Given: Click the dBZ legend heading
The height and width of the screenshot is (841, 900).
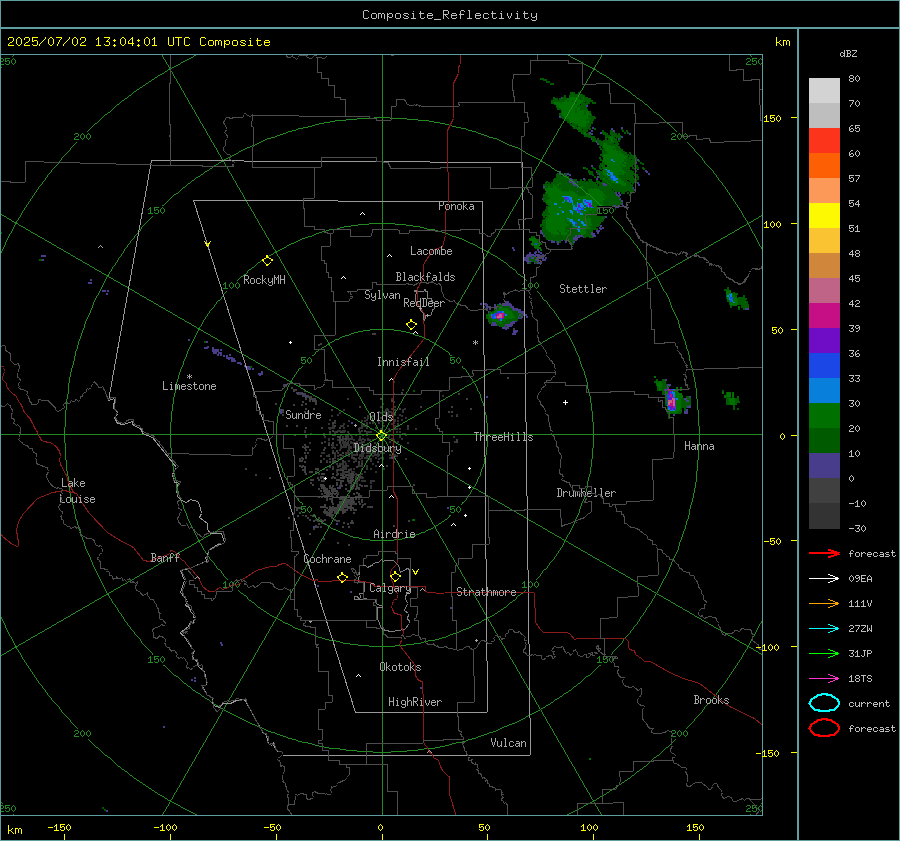Looking at the screenshot, I should coord(848,53).
